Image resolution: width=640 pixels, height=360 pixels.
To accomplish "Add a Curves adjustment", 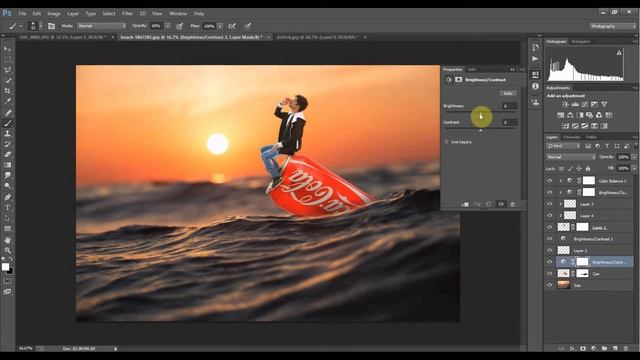I will coord(585,104).
